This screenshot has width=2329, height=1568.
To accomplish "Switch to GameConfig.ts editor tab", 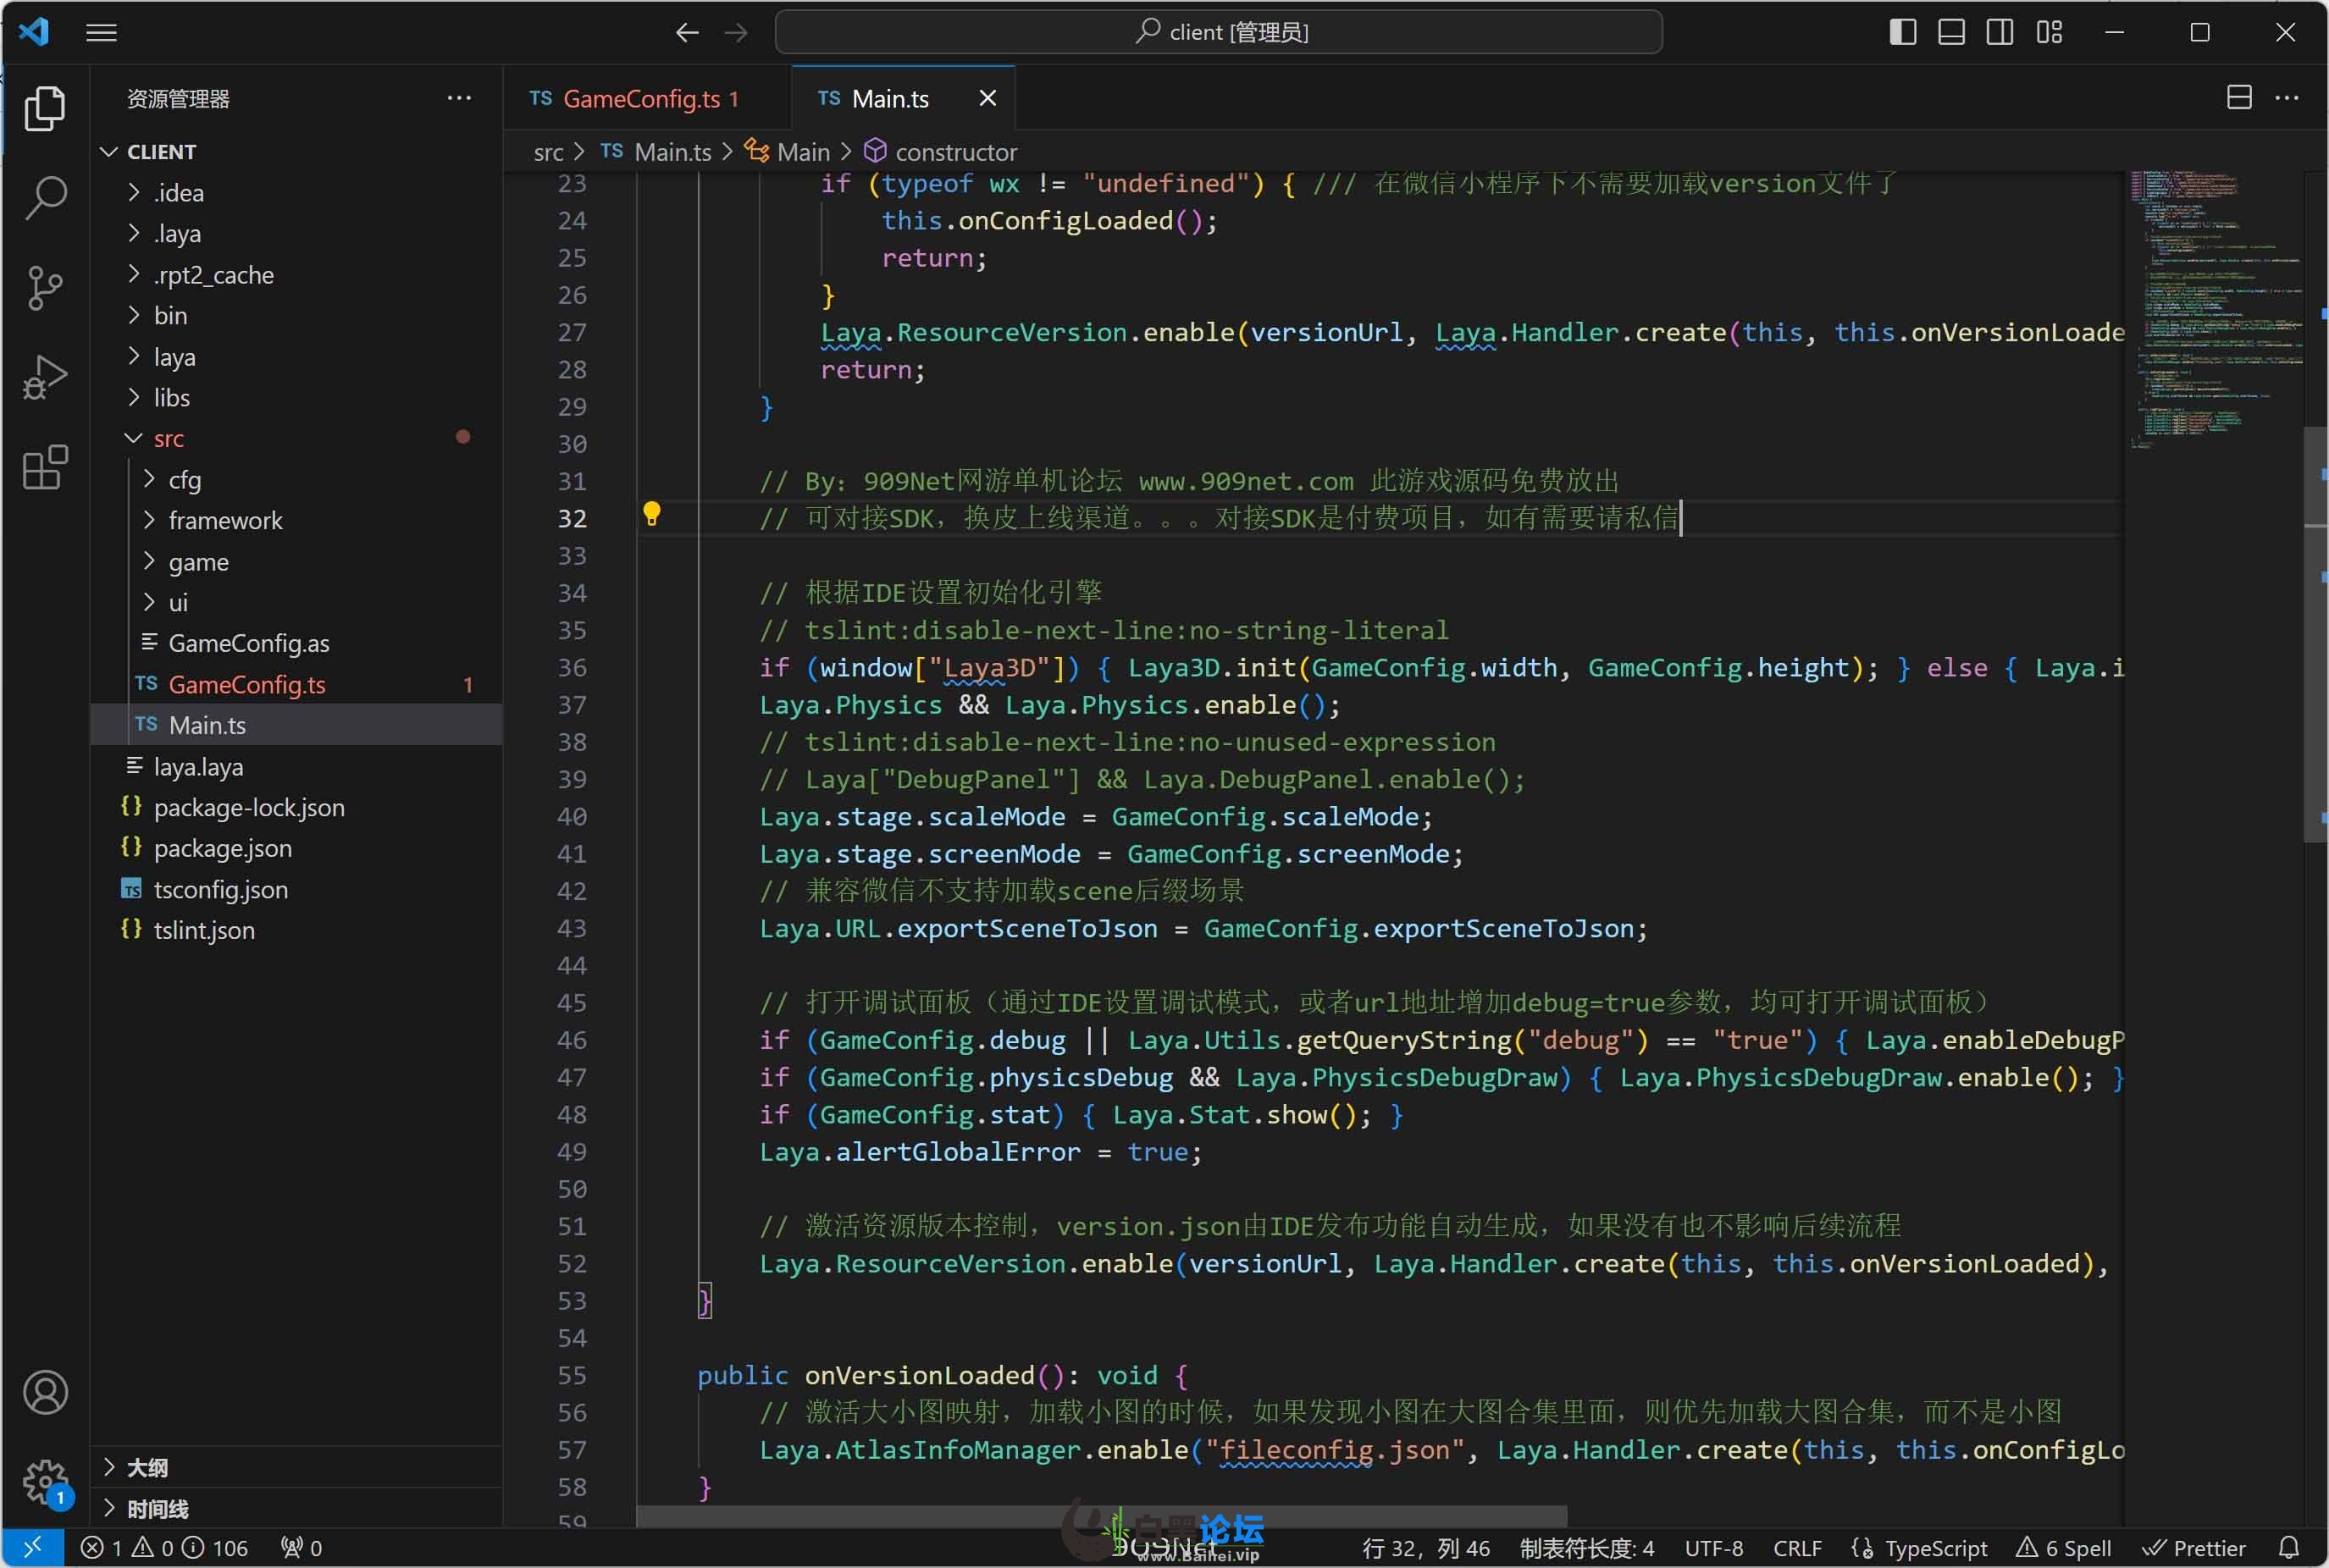I will pyautogui.click(x=646, y=98).
